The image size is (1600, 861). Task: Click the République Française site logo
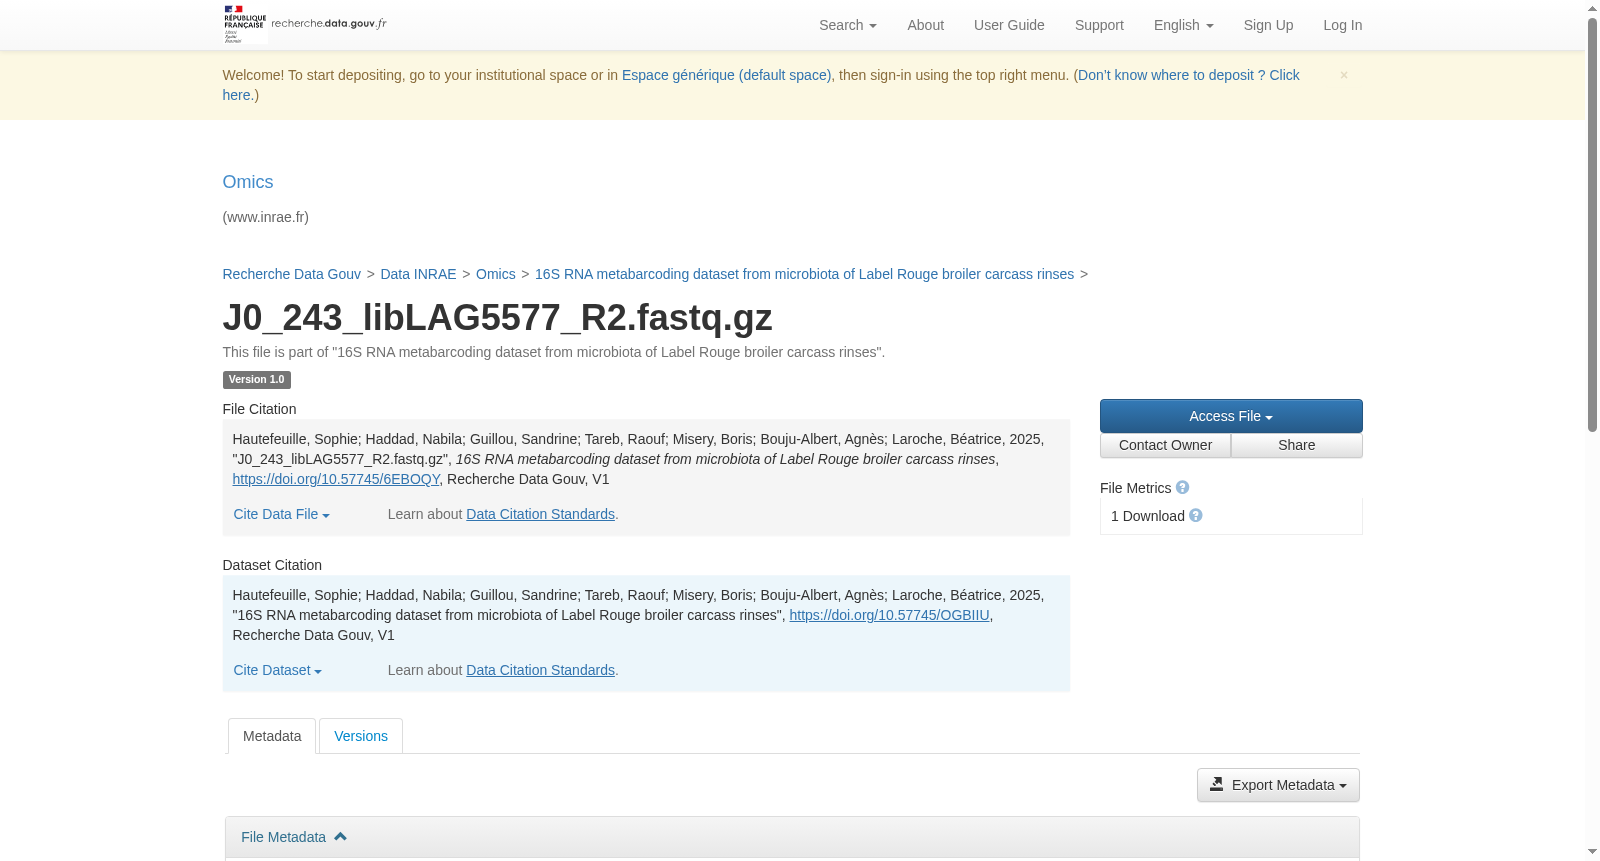pyautogui.click(x=304, y=24)
